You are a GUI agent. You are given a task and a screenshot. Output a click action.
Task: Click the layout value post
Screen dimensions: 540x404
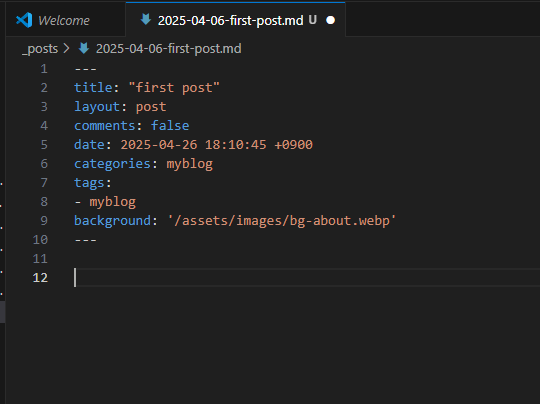pyautogui.click(x=151, y=107)
